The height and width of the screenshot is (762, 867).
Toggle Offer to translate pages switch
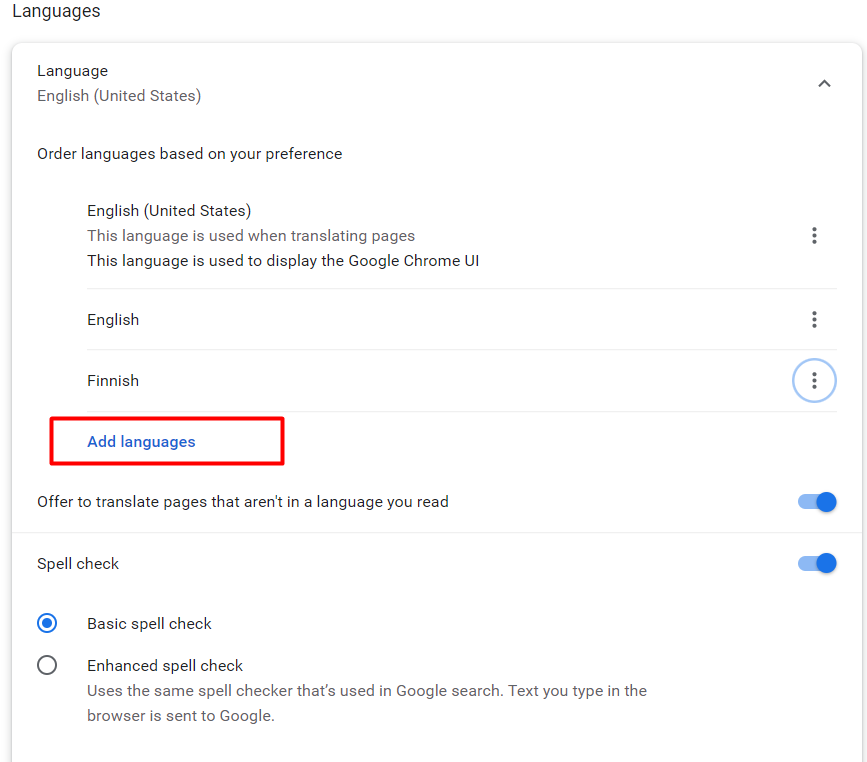[x=817, y=502]
